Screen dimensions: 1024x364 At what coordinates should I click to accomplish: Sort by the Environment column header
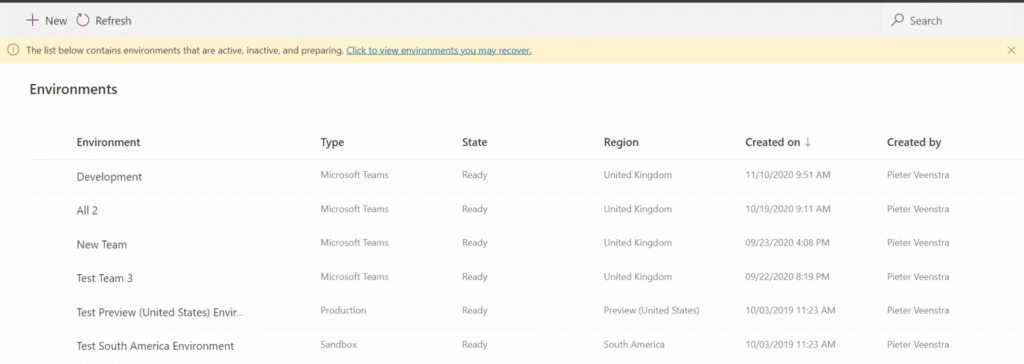coord(108,142)
